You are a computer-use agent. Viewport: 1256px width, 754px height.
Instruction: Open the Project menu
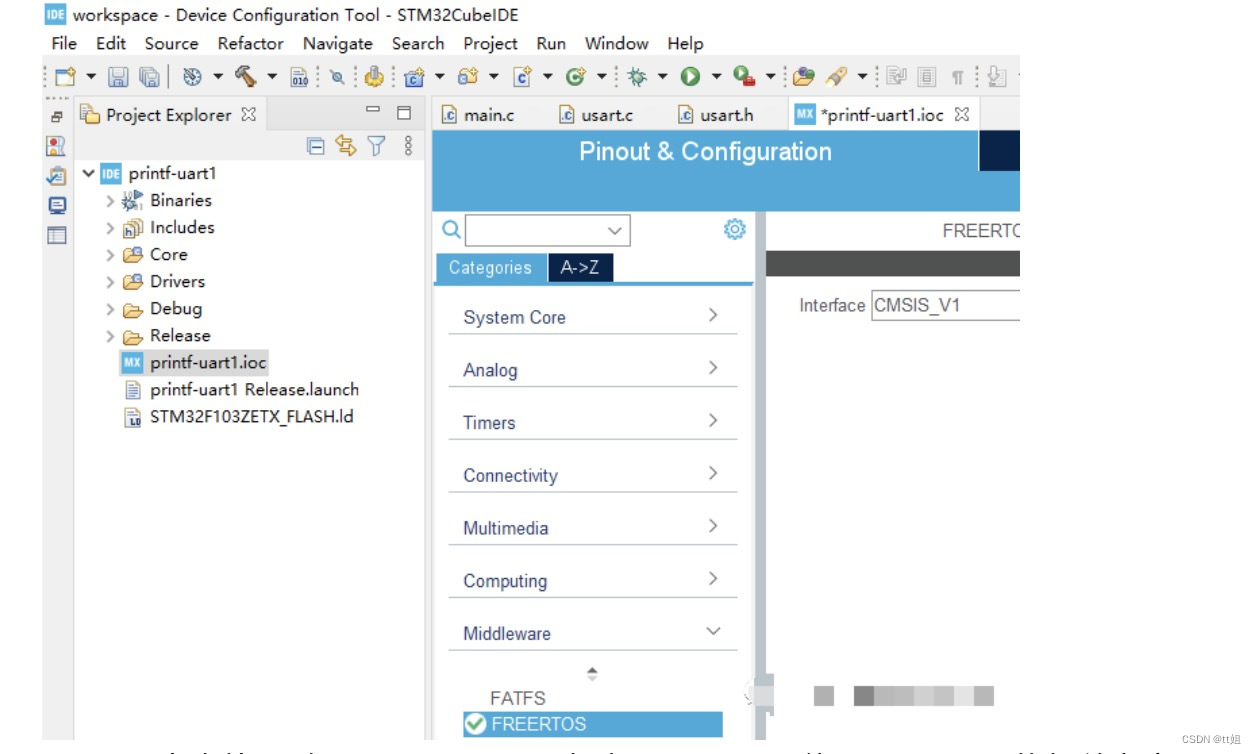pyautogui.click(x=490, y=43)
